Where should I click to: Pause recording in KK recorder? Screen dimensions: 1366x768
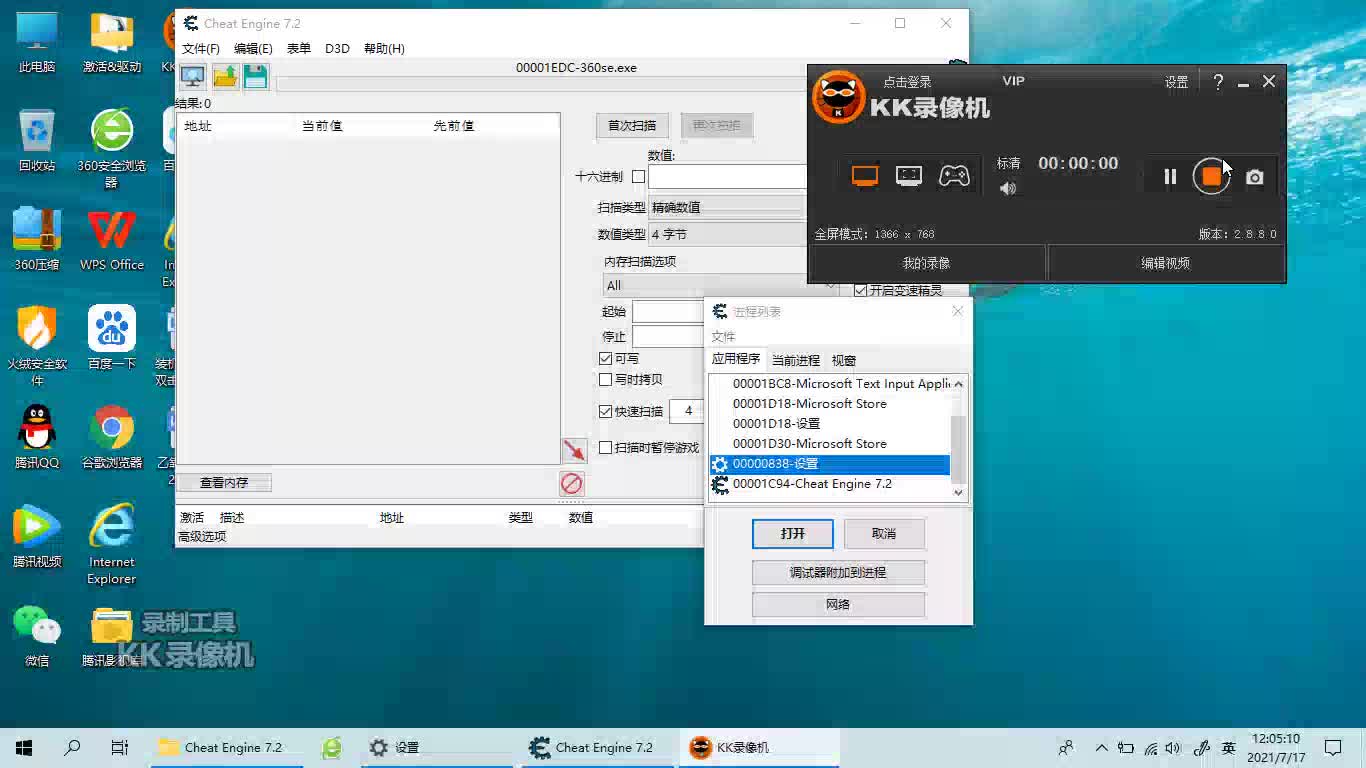coord(1170,177)
